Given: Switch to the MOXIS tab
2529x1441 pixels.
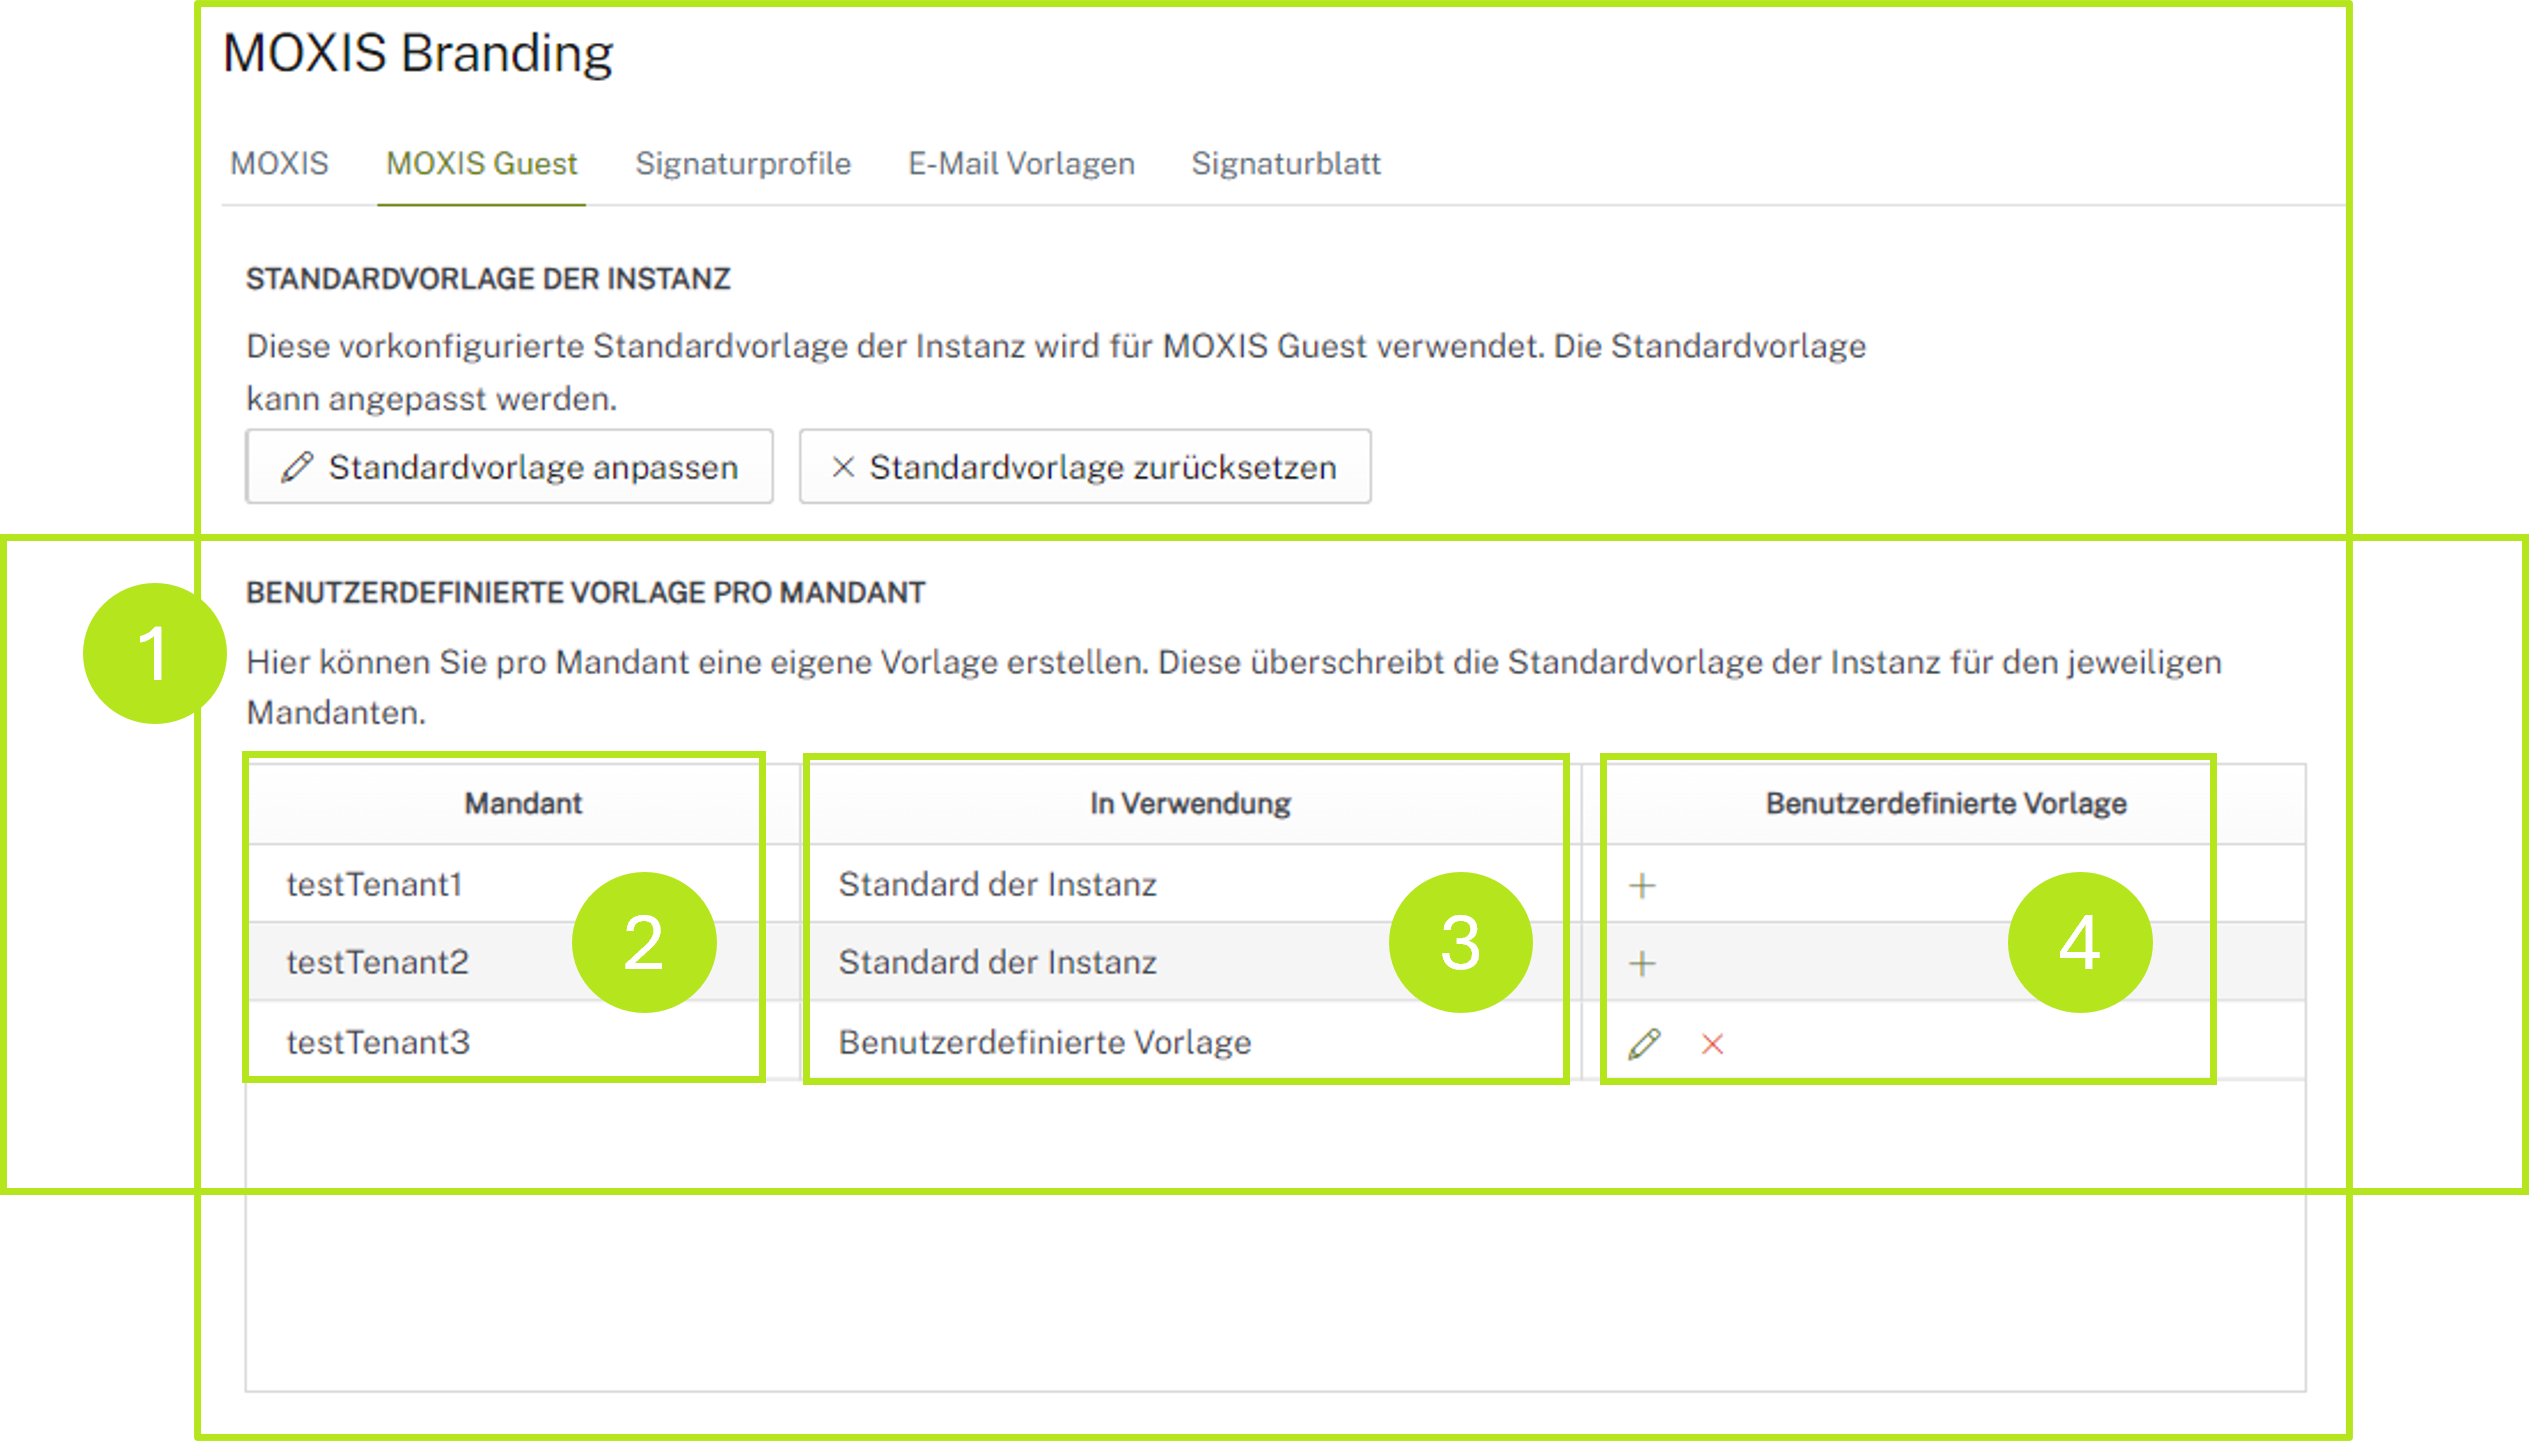Looking at the screenshot, I should click(279, 163).
